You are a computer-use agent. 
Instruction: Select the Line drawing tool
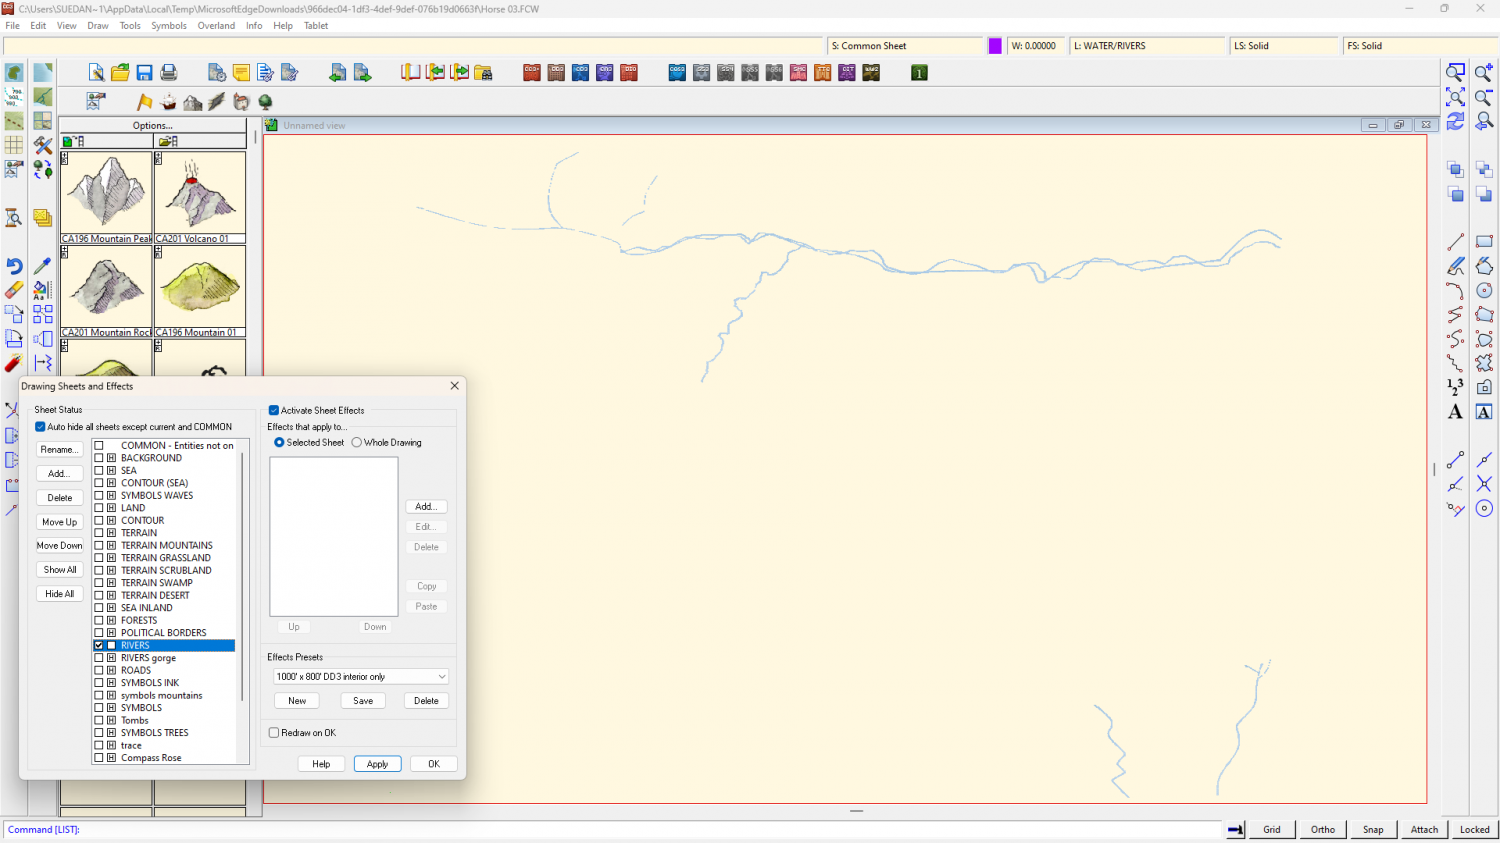pos(1455,242)
